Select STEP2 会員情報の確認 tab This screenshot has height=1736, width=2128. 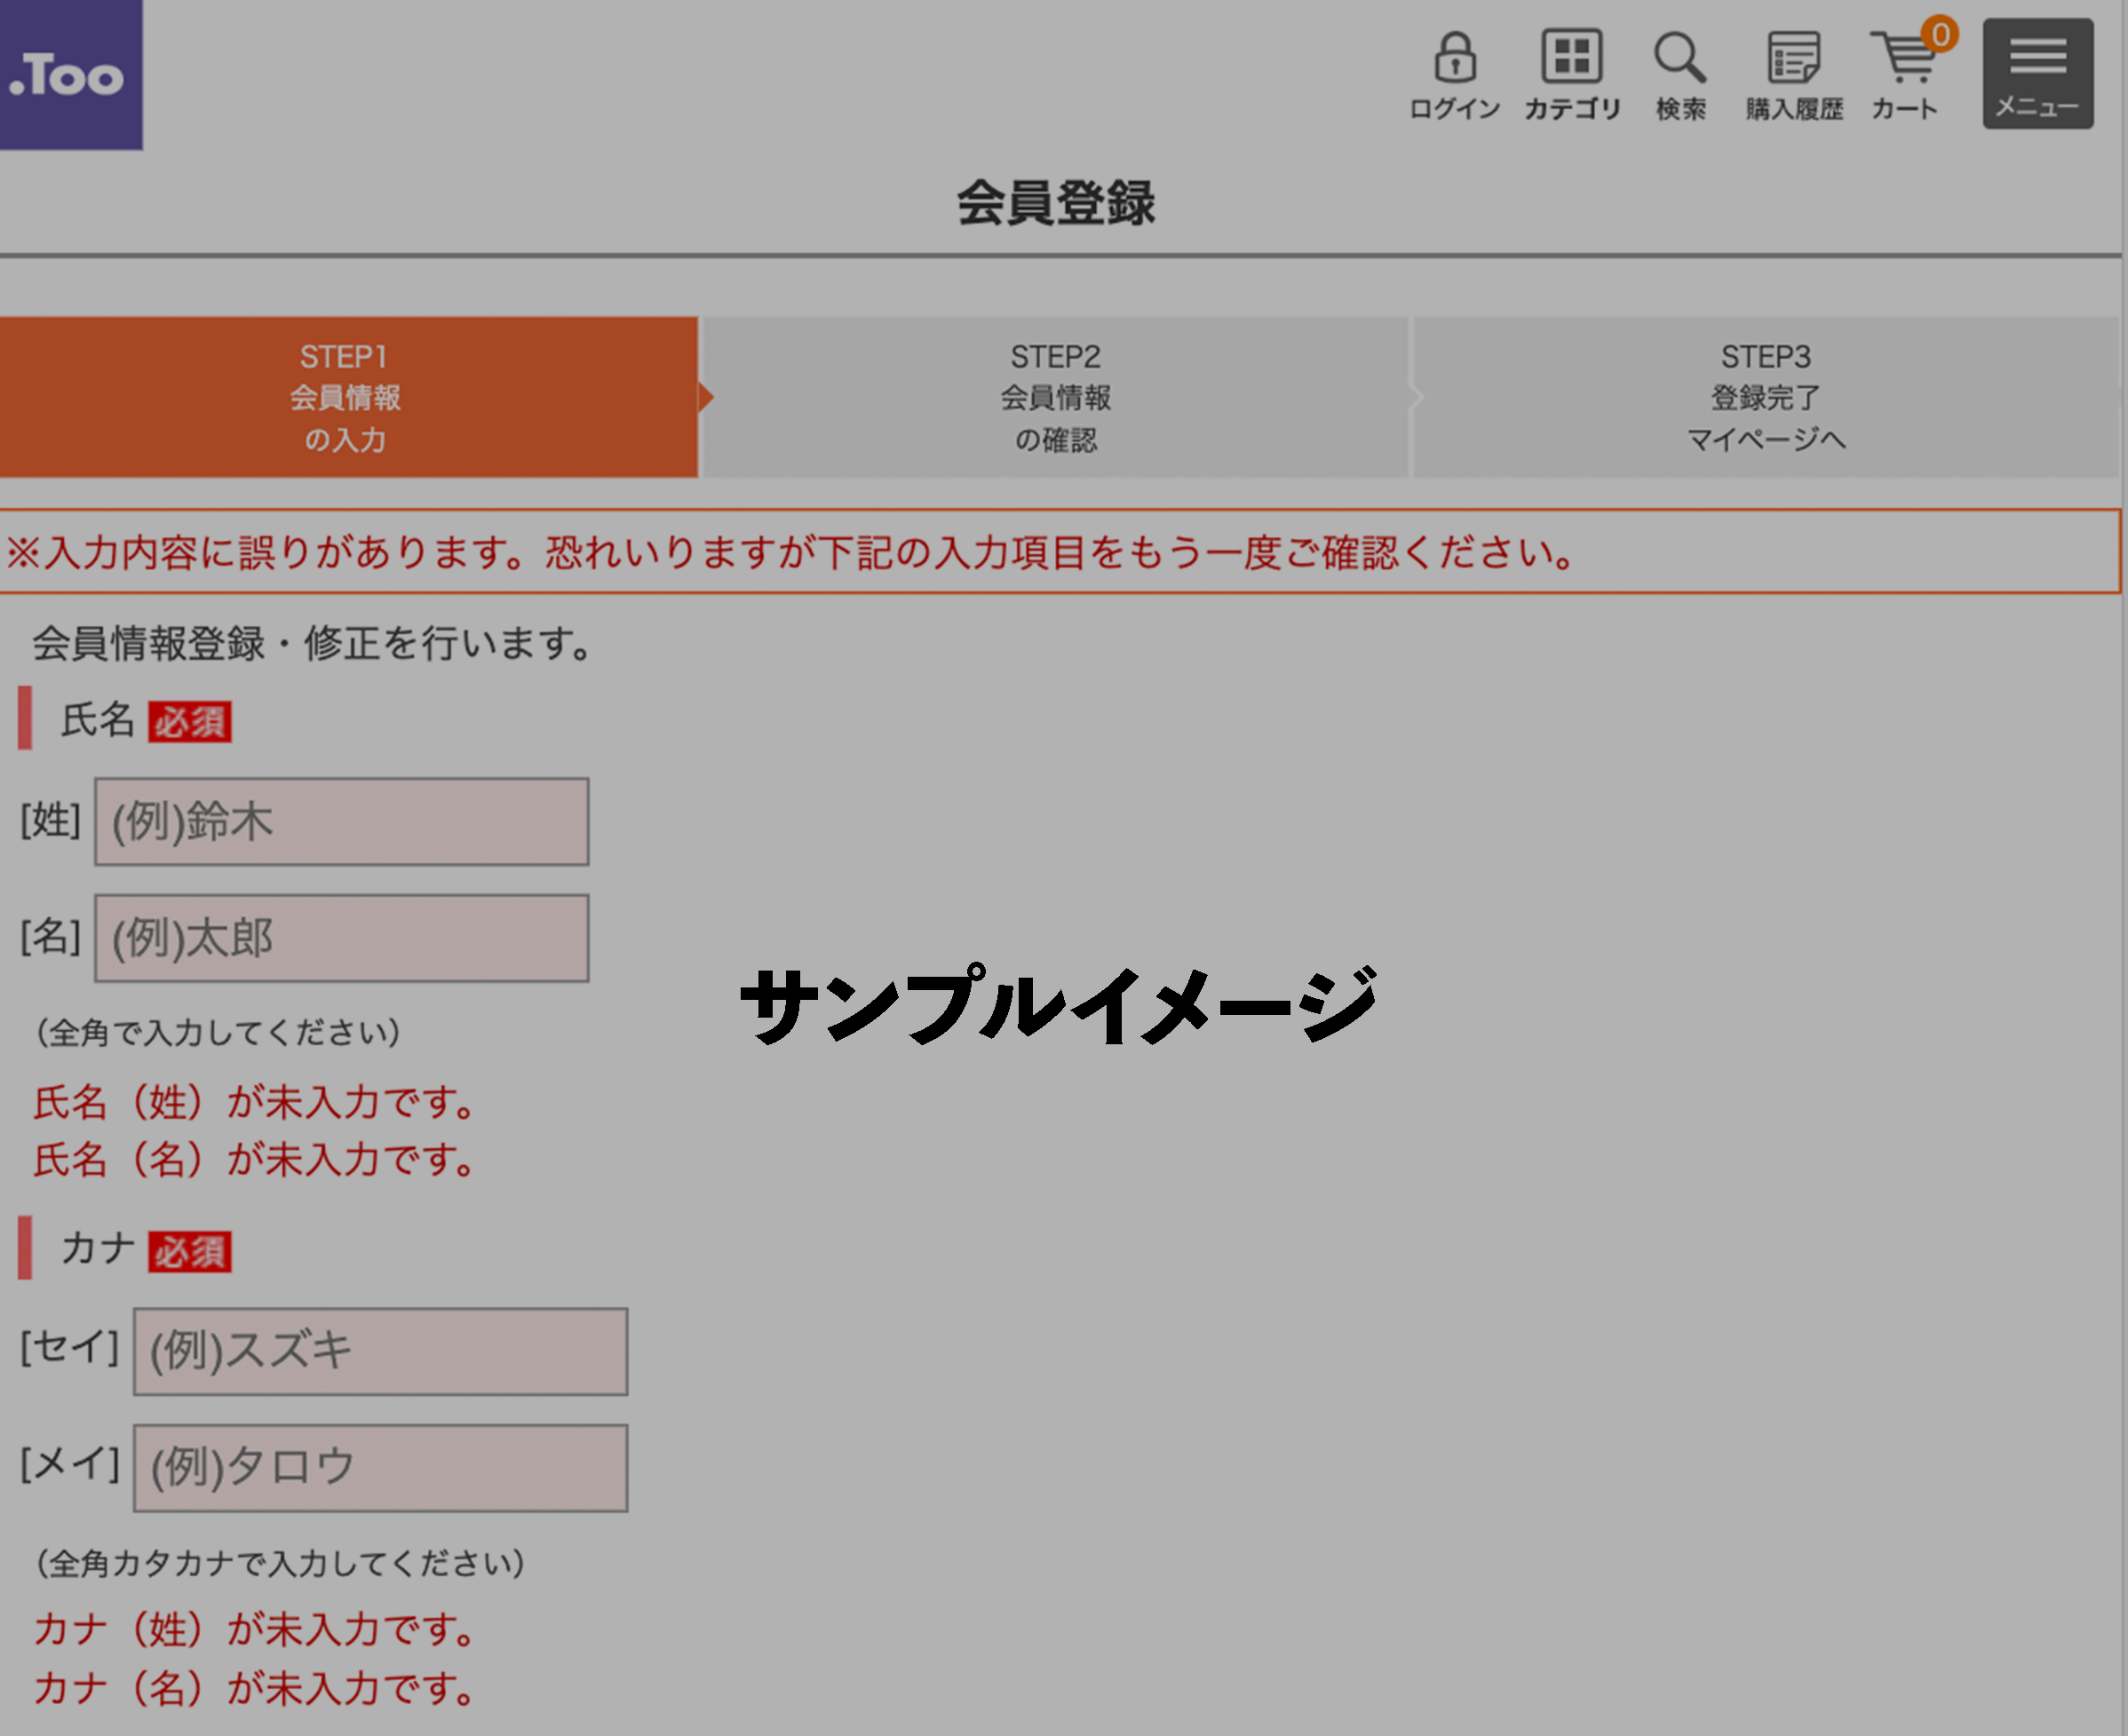[x=1055, y=398]
